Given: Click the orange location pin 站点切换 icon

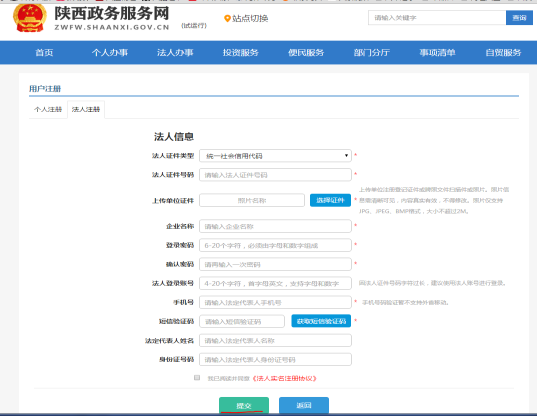Looking at the screenshot, I should 227,19.
